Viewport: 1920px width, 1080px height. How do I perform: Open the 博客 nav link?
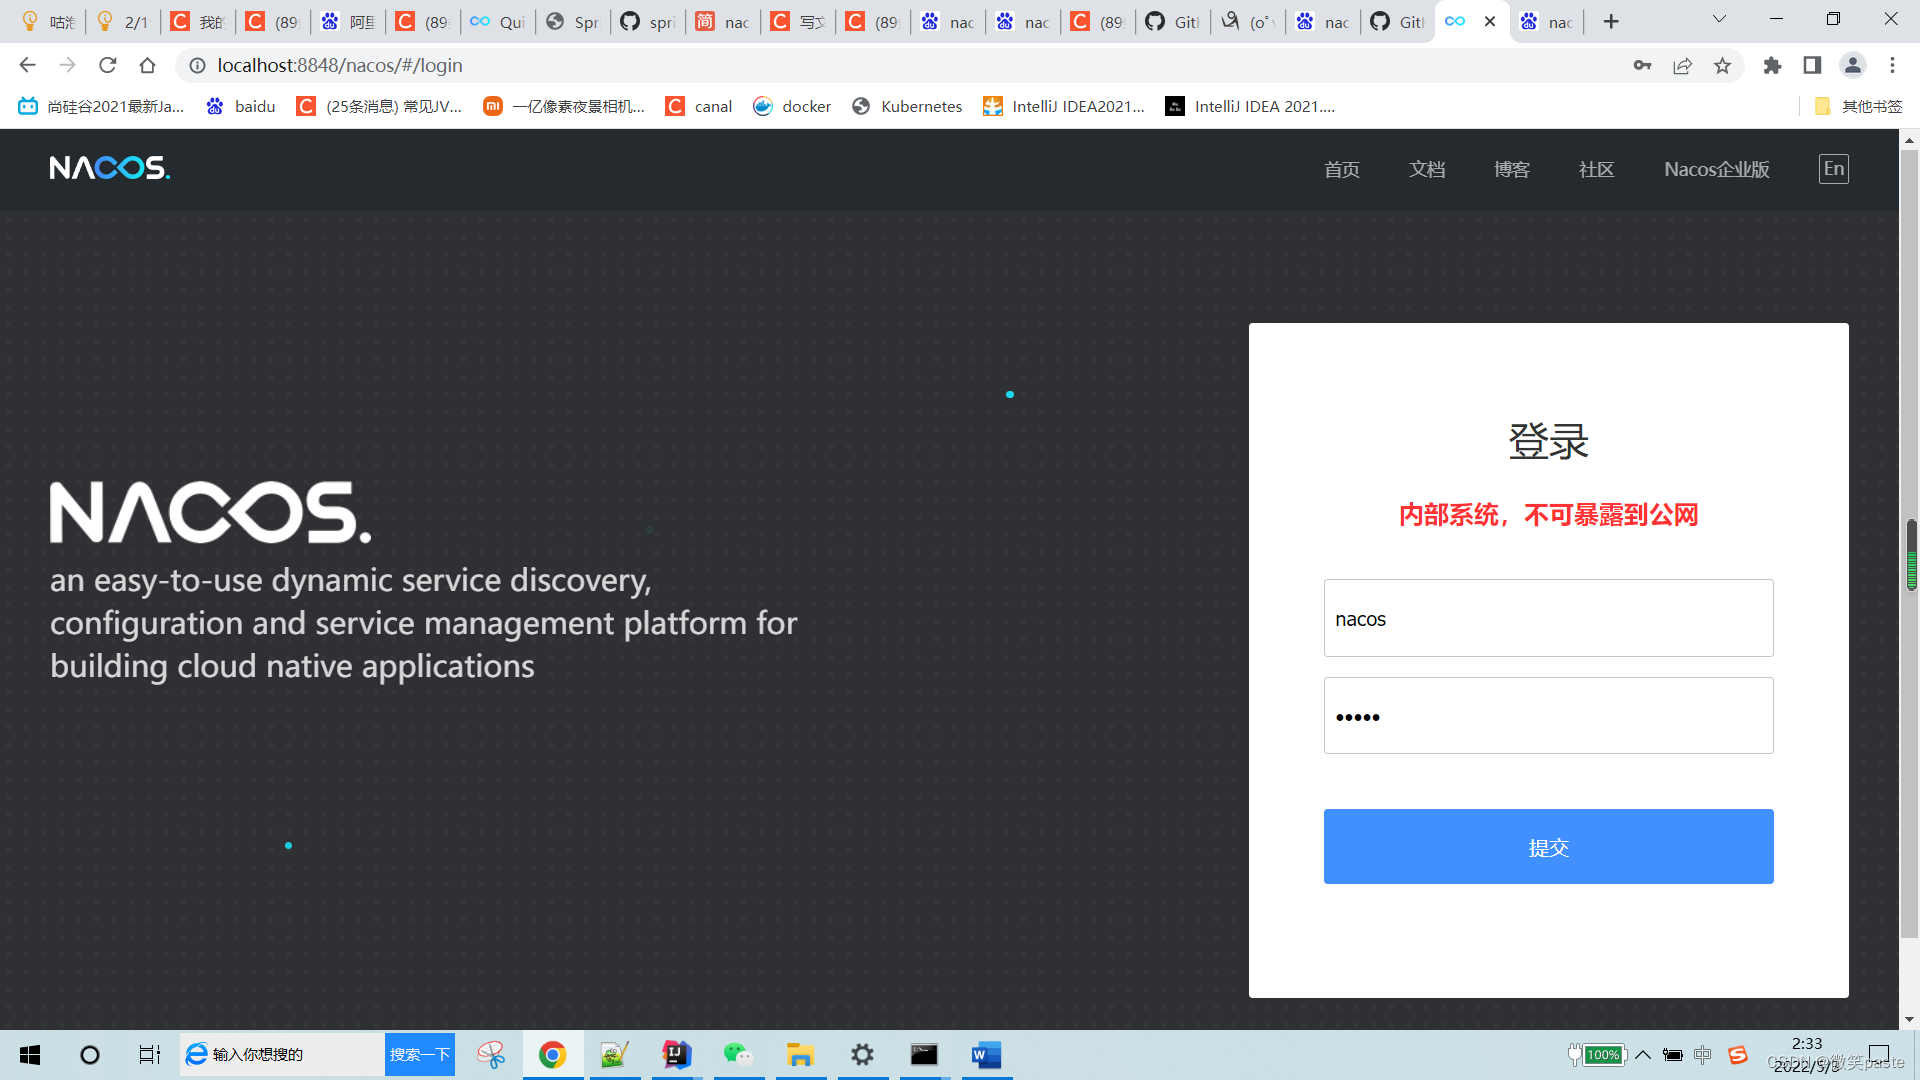1512,170
